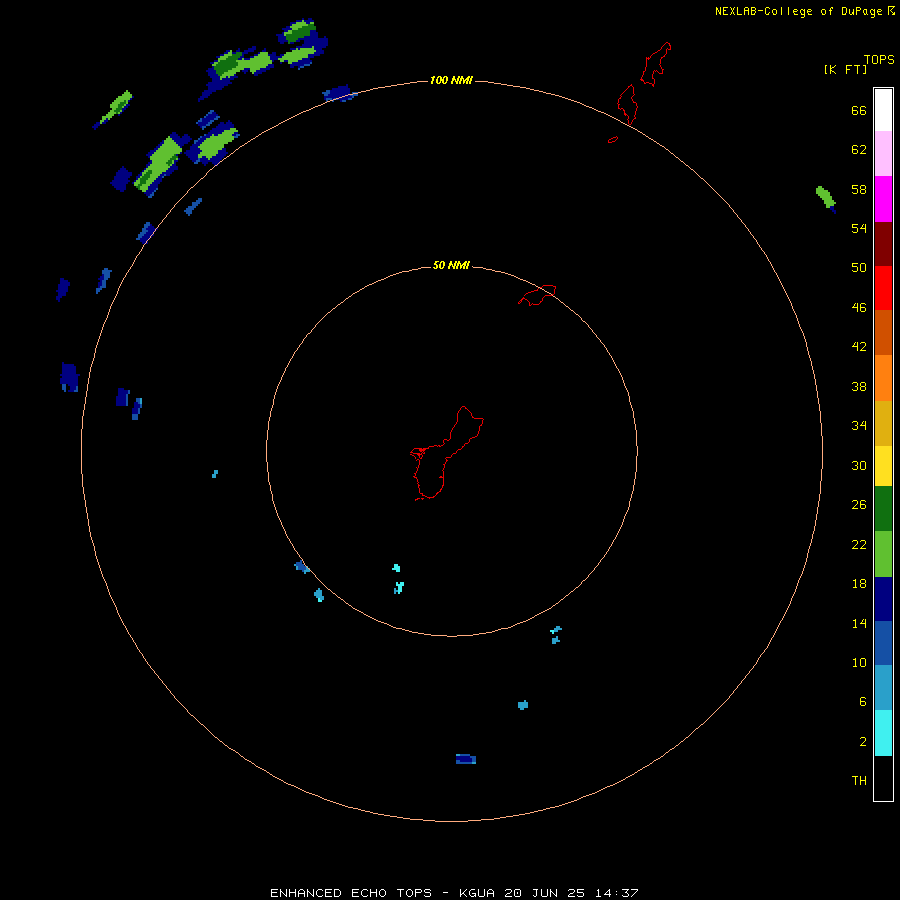This screenshot has height=900, width=900.
Task: Click the light pink legend swatch
Action: [x=883, y=153]
